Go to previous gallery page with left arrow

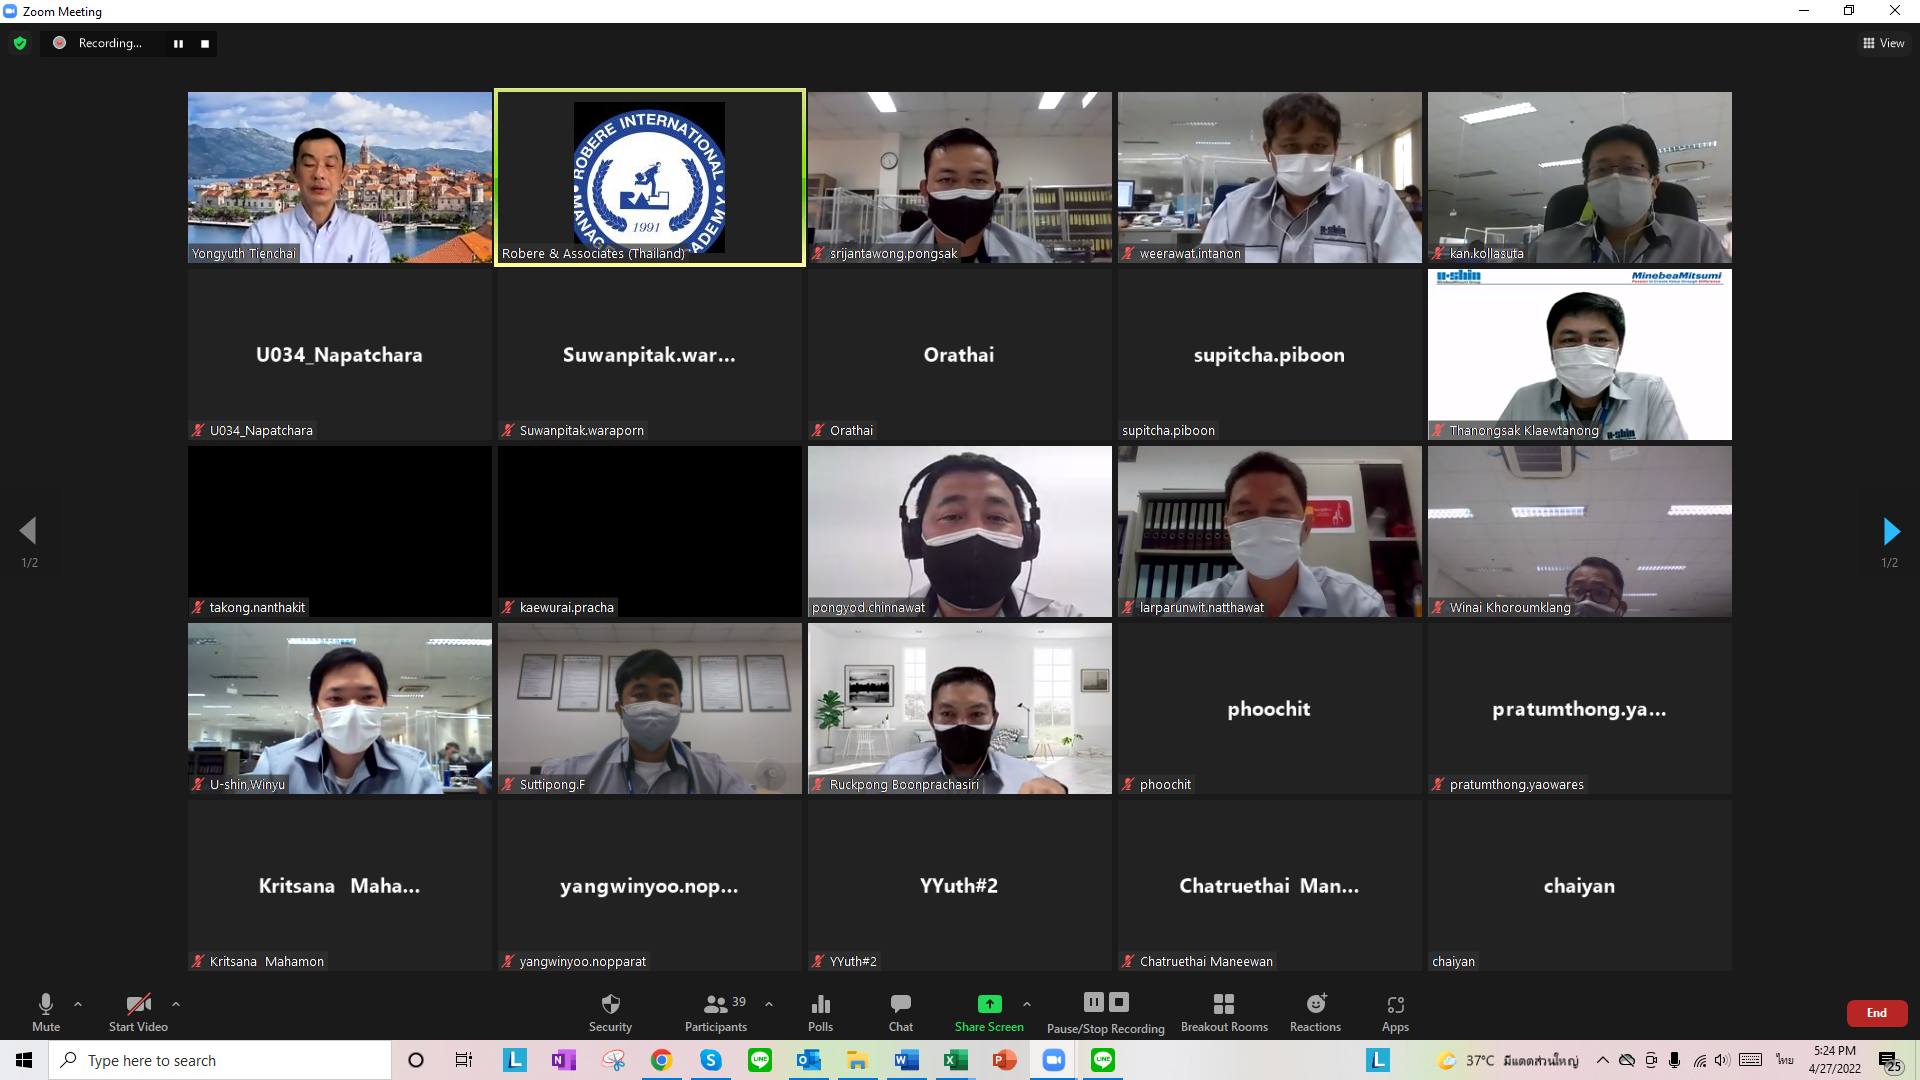pyautogui.click(x=28, y=531)
